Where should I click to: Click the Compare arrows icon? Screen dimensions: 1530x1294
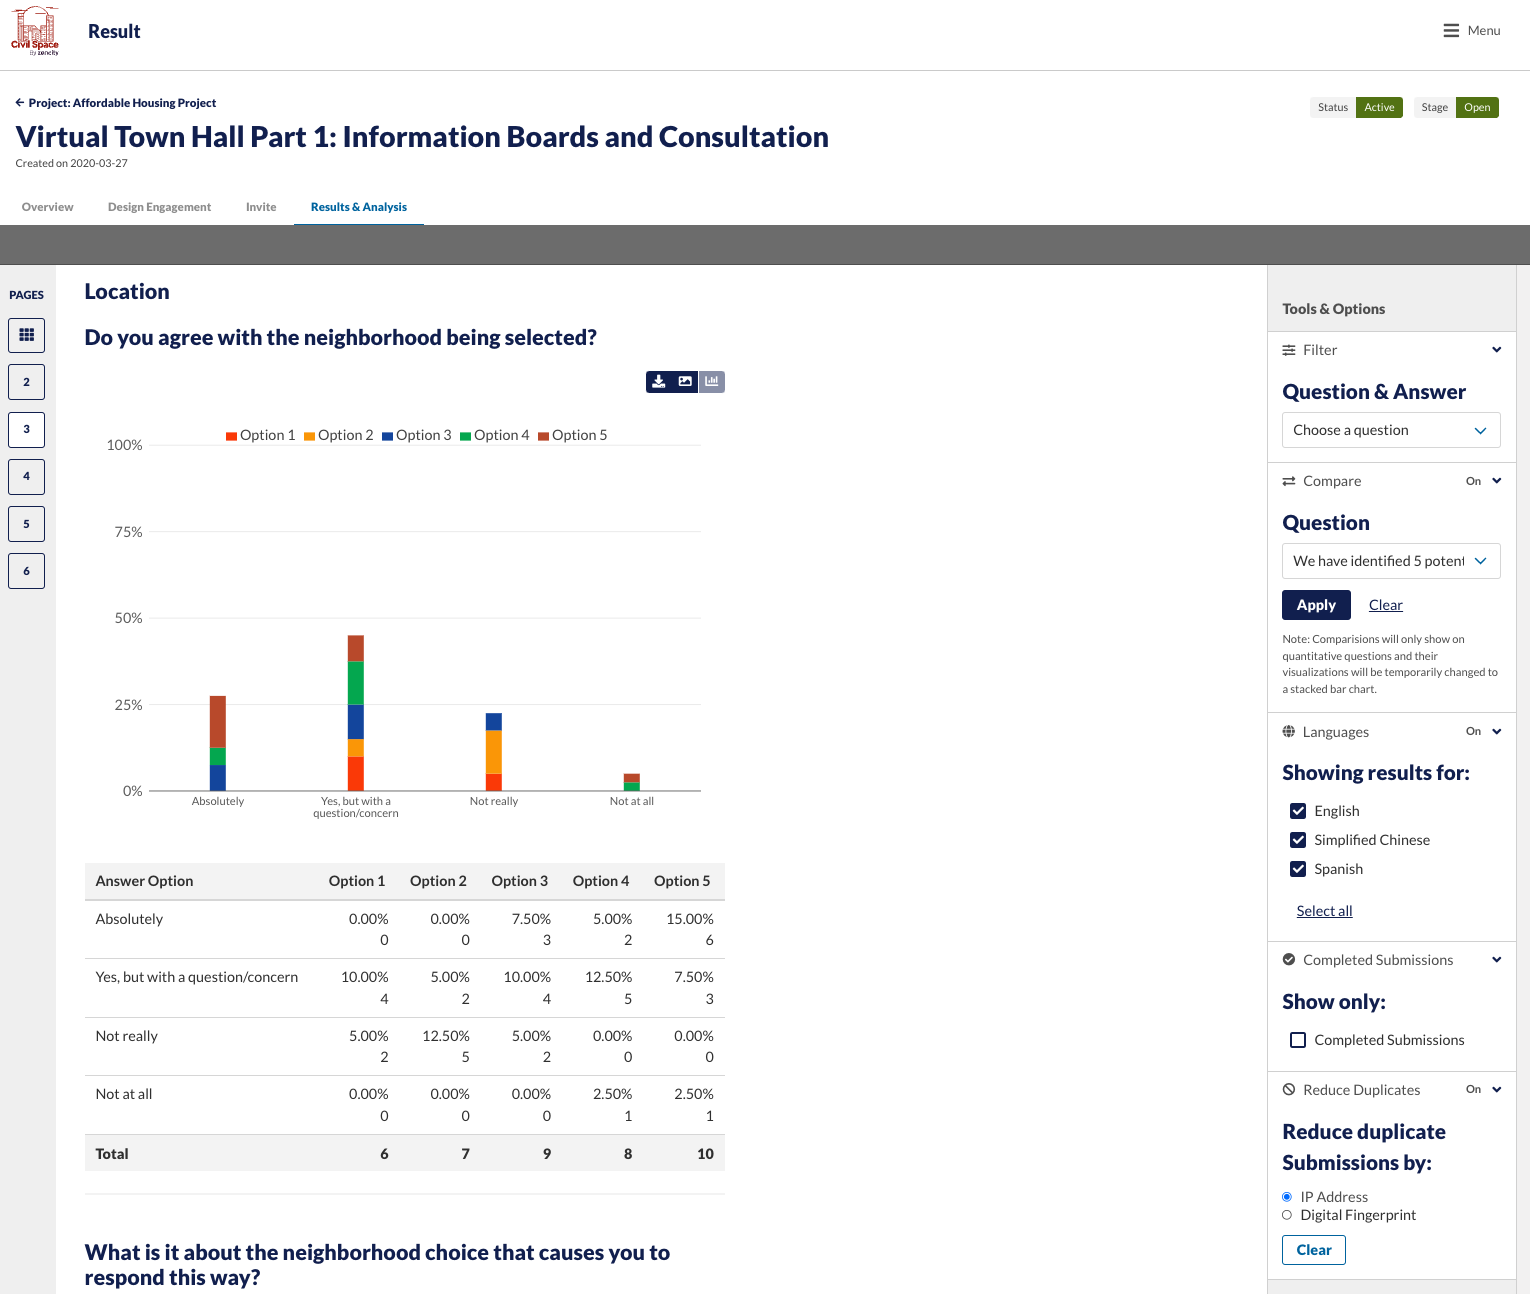1289,481
